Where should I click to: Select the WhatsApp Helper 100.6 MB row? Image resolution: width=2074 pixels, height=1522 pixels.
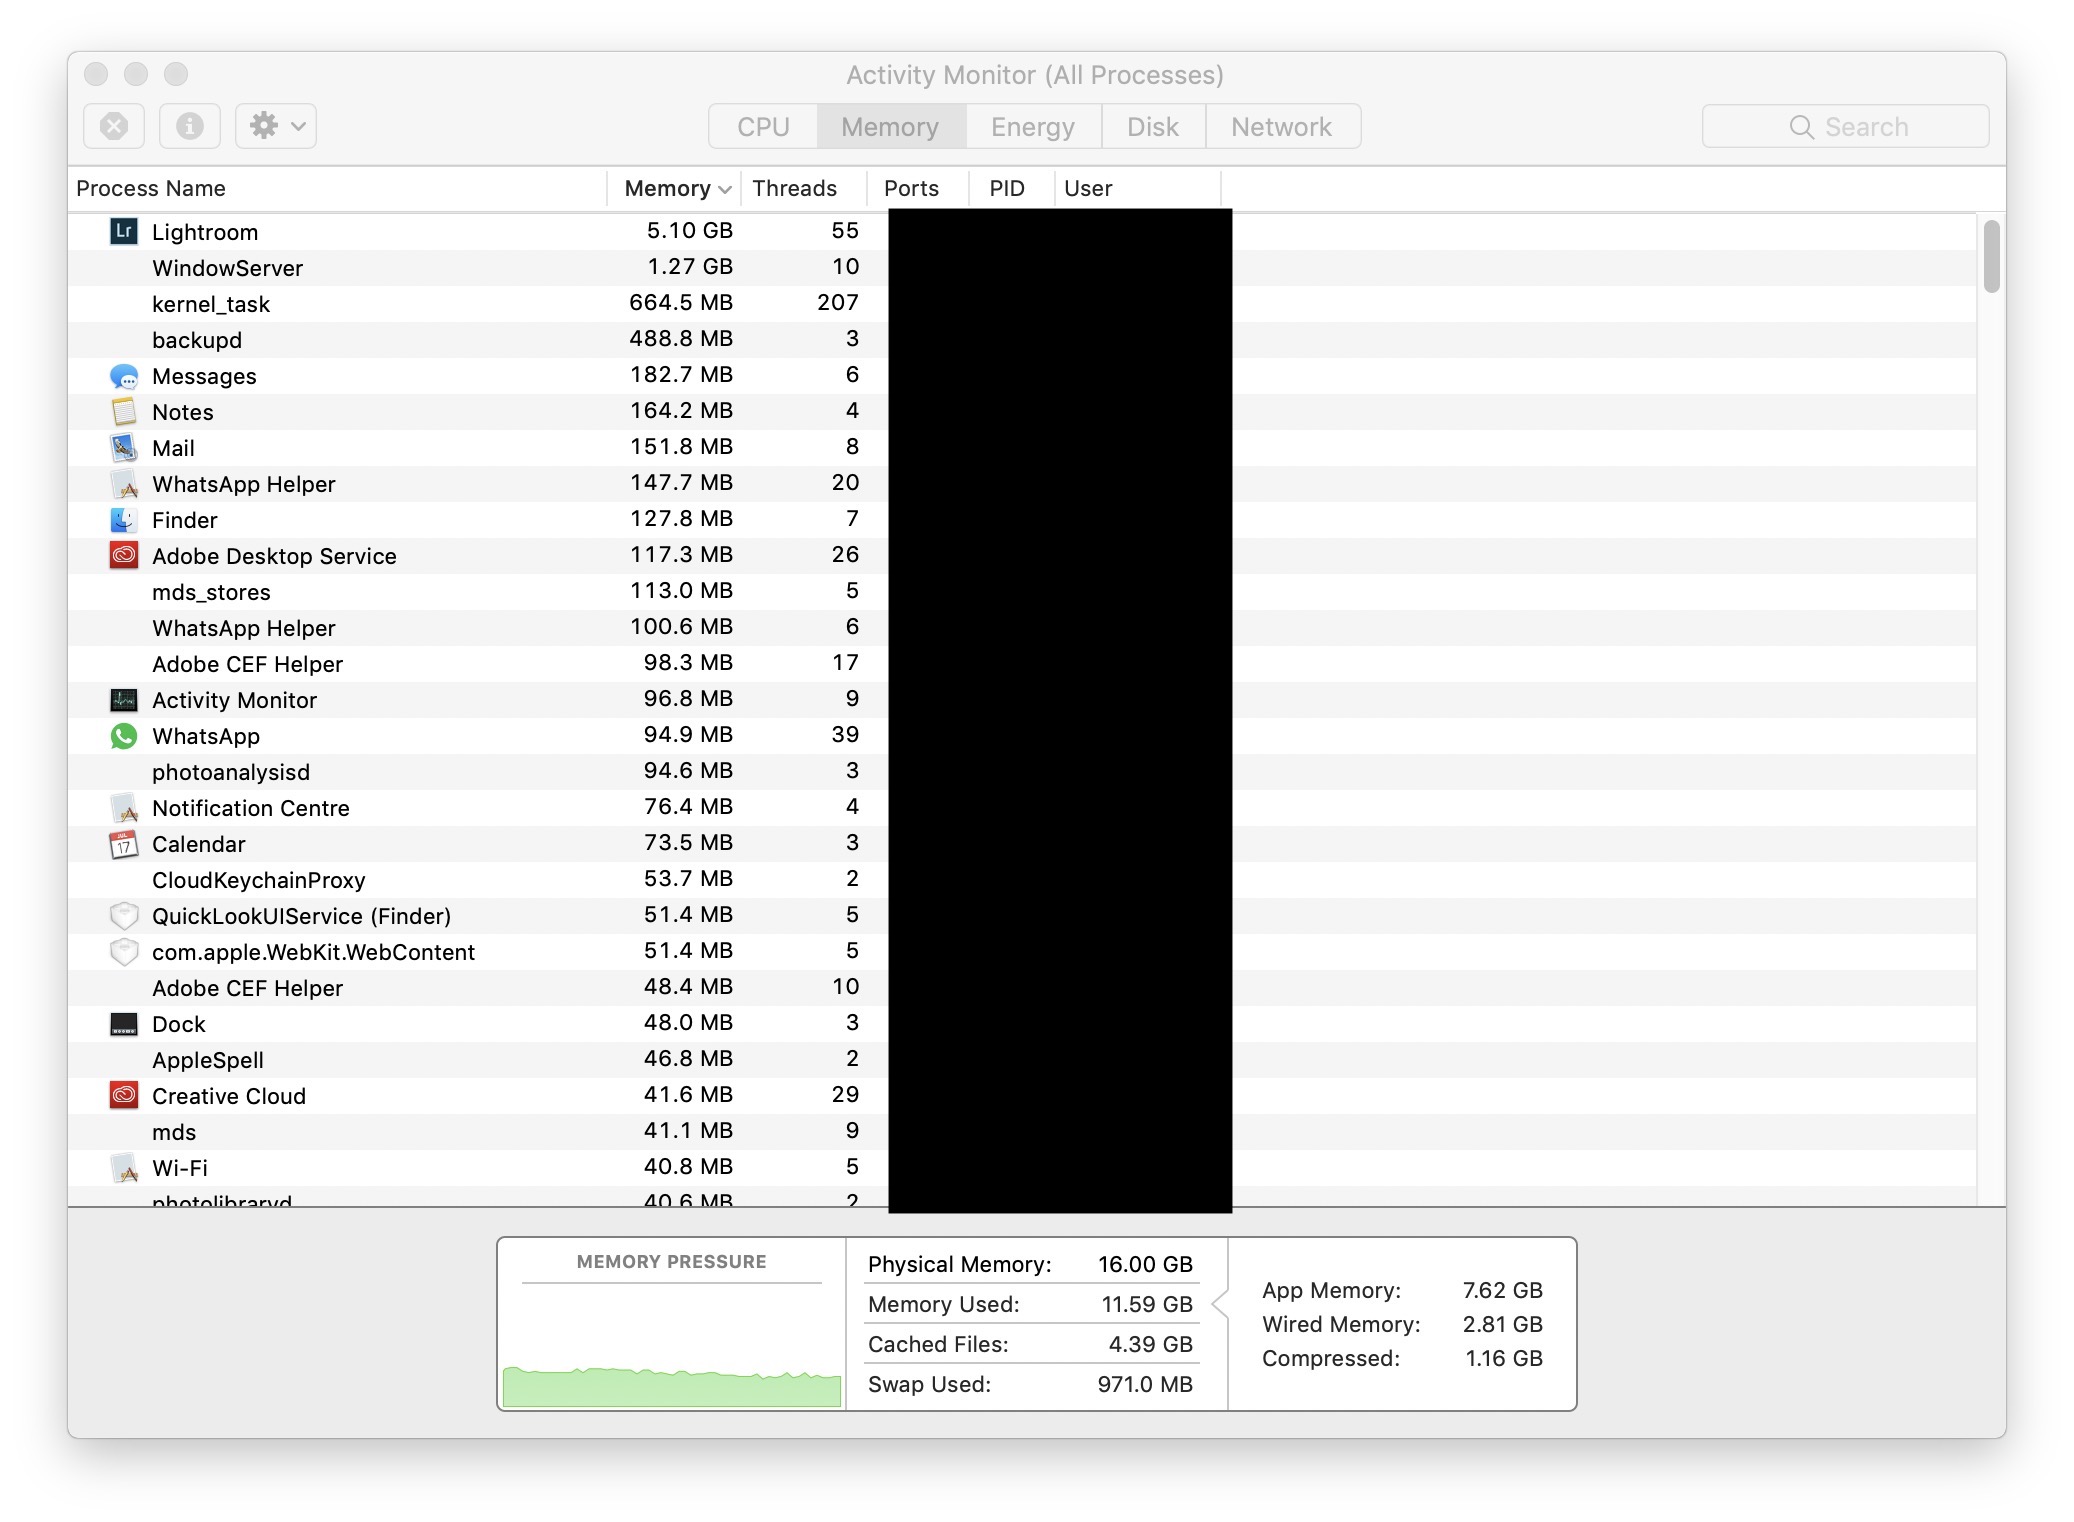pyautogui.click(x=1022, y=628)
